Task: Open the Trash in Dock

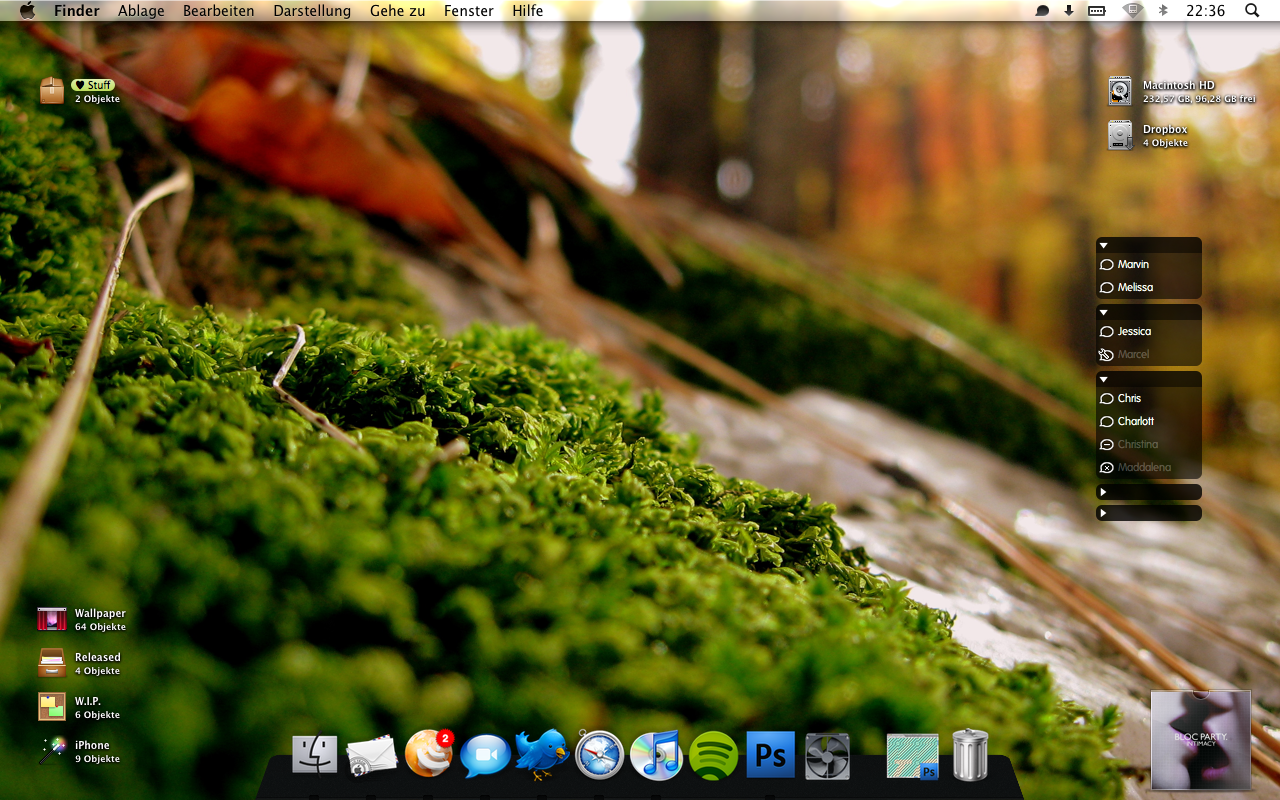Action: click(970, 755)
